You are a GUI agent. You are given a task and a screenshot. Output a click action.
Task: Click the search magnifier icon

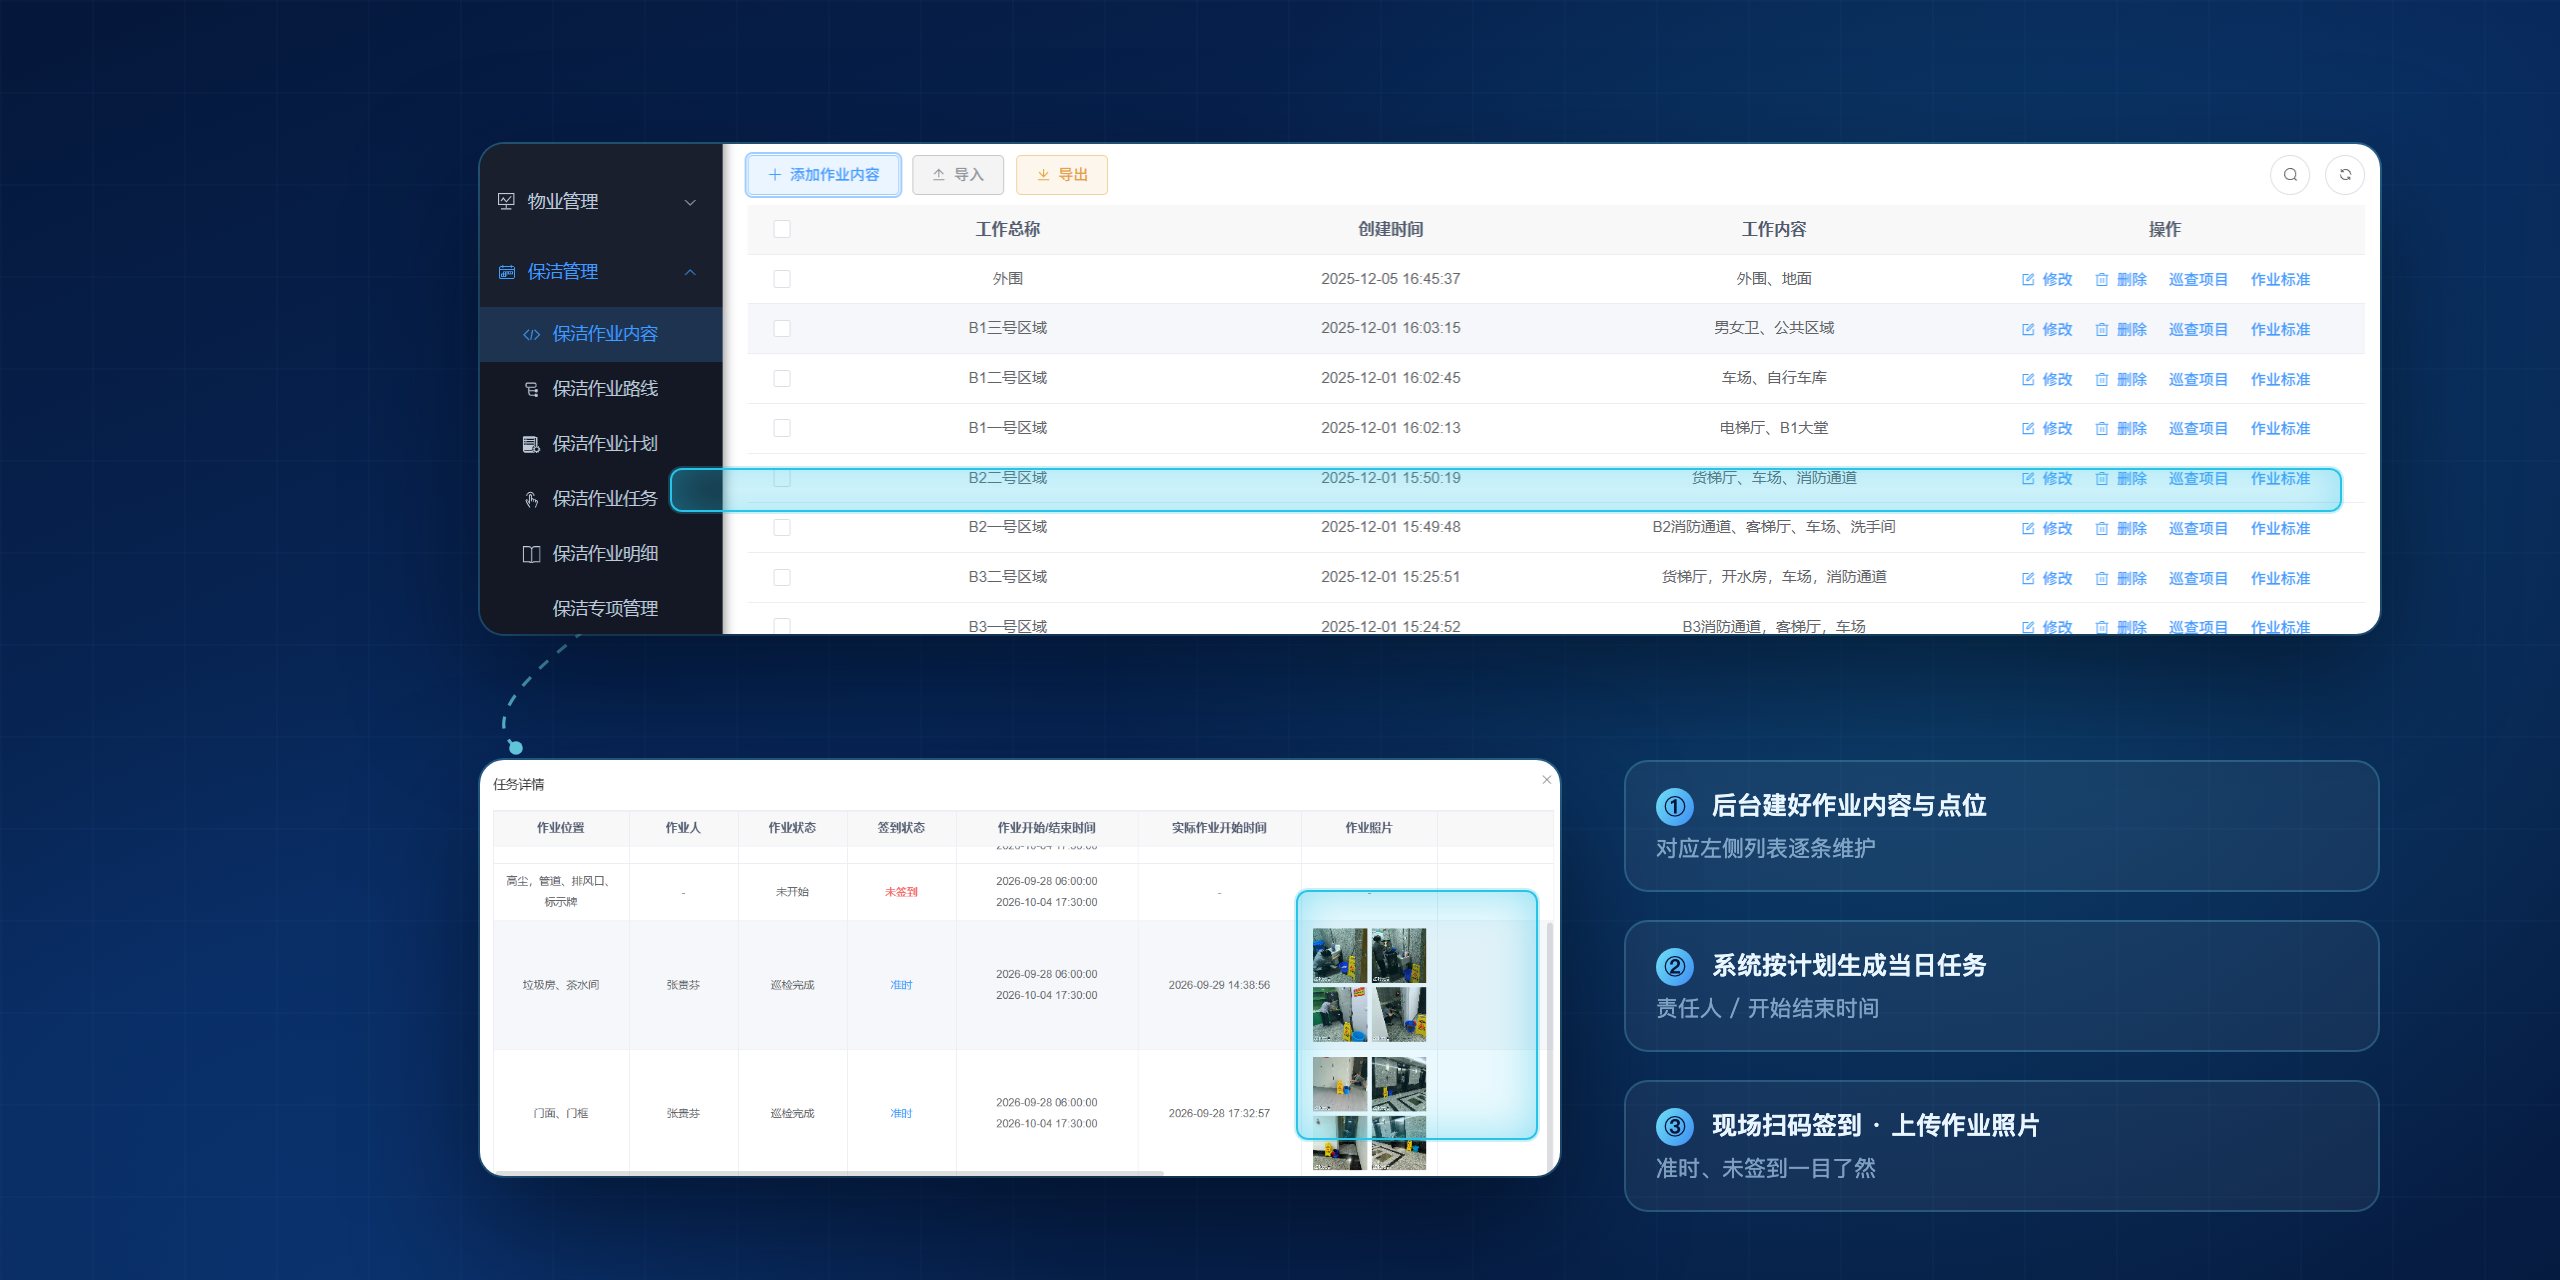(x=2290, y=175)
